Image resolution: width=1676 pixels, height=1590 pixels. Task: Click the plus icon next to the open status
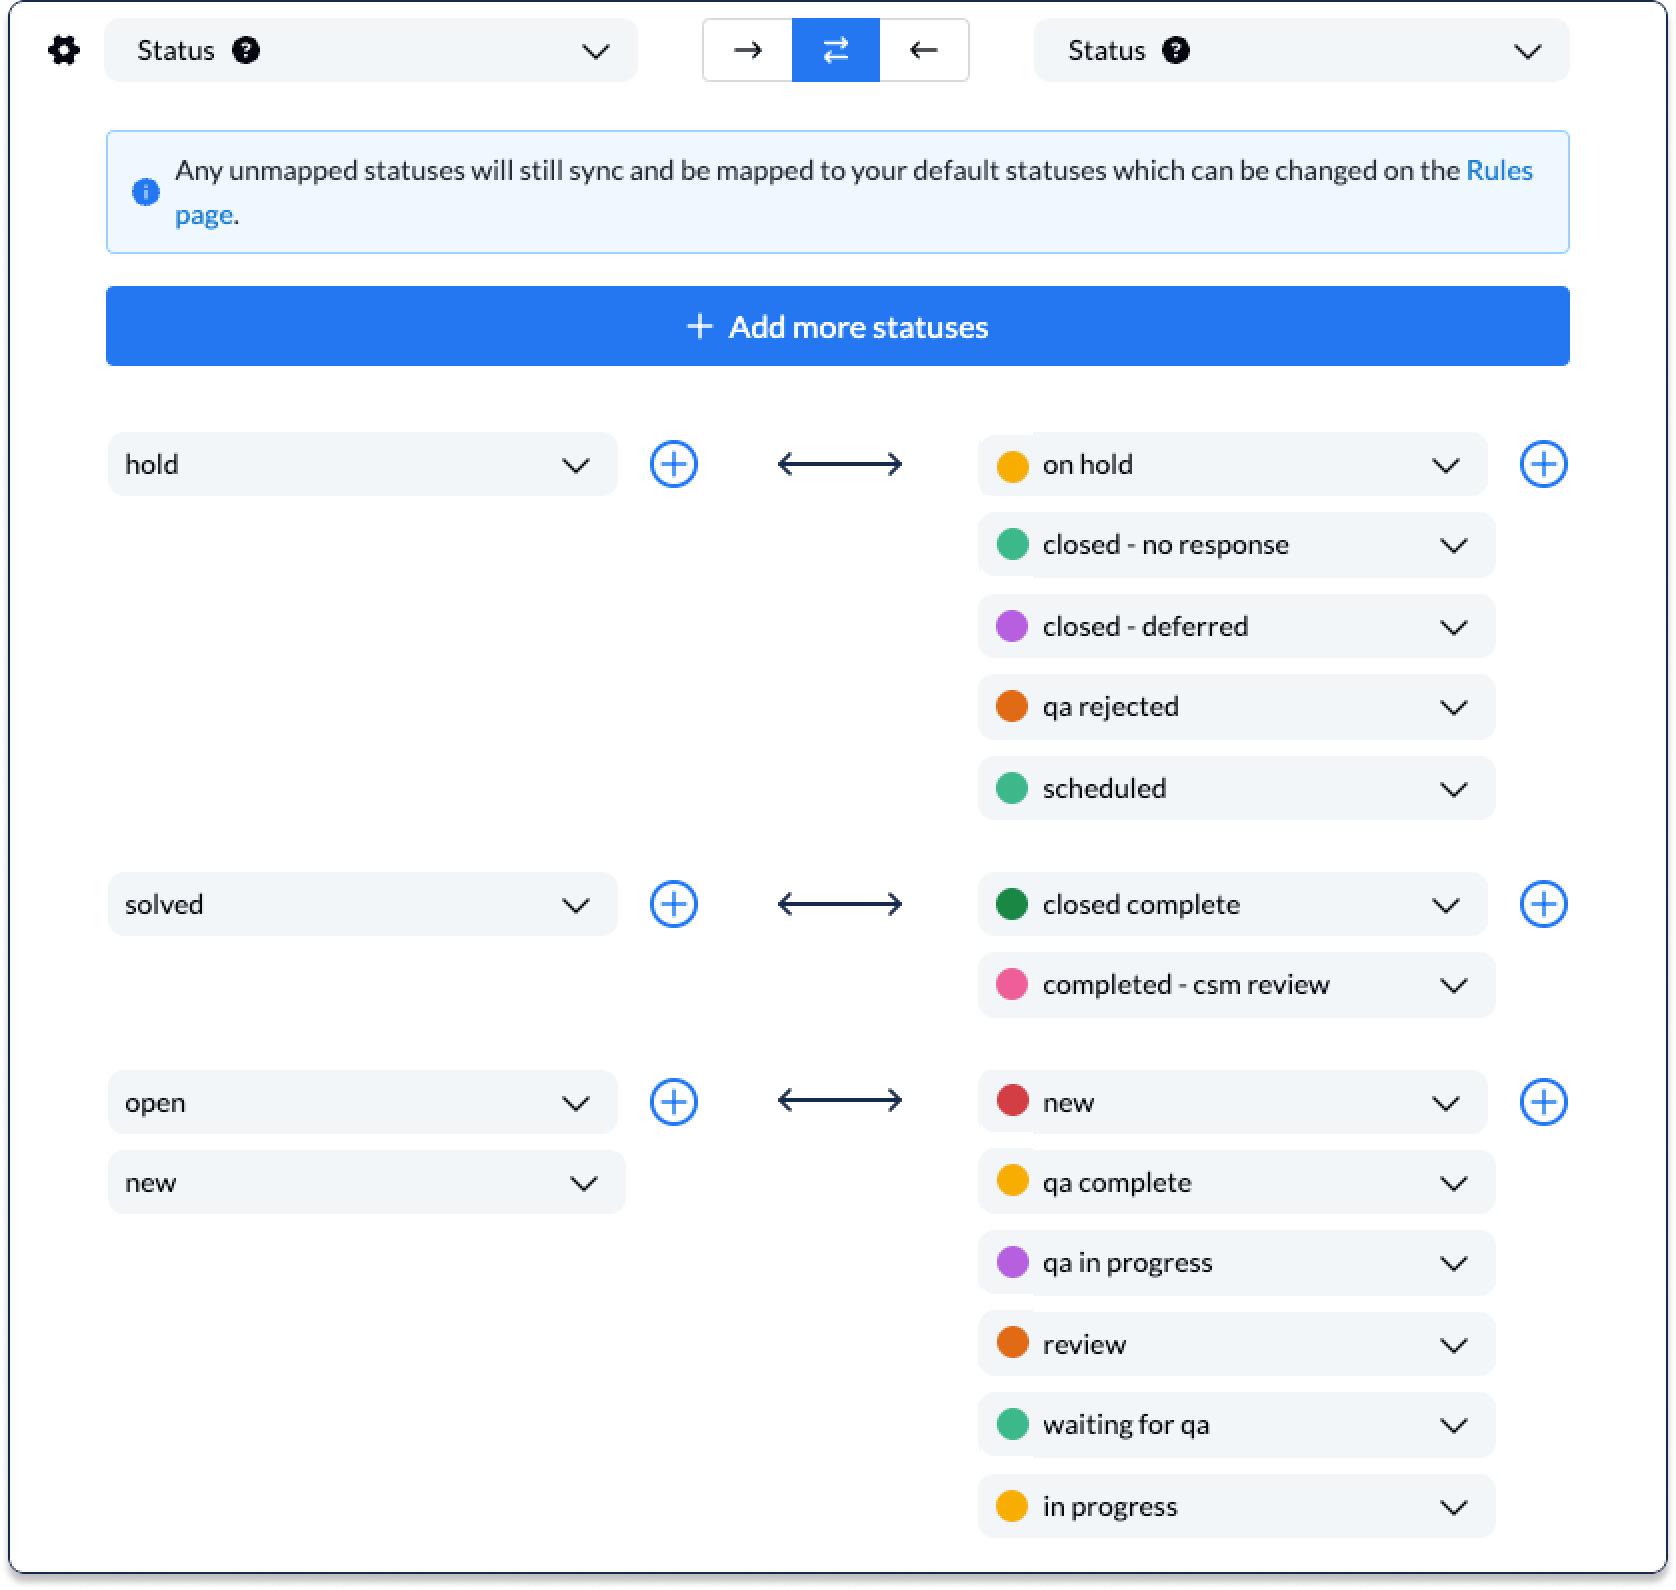coord(675,1102)
